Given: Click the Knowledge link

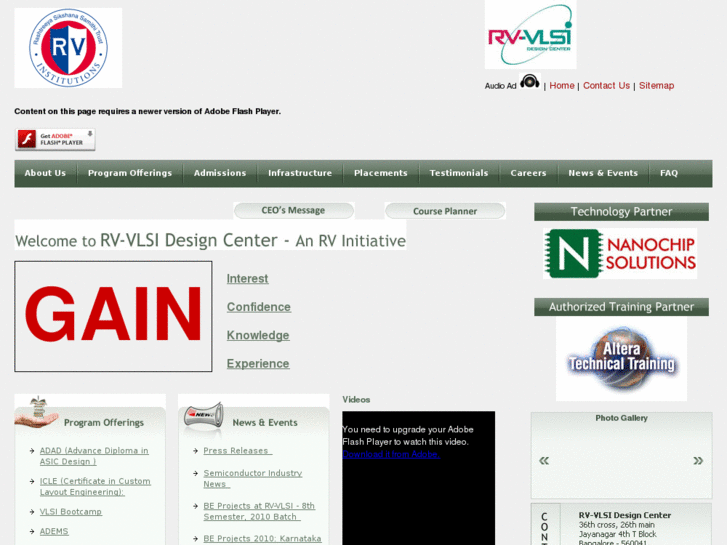Looking at the screenshot, I should [x=258, y=335].
